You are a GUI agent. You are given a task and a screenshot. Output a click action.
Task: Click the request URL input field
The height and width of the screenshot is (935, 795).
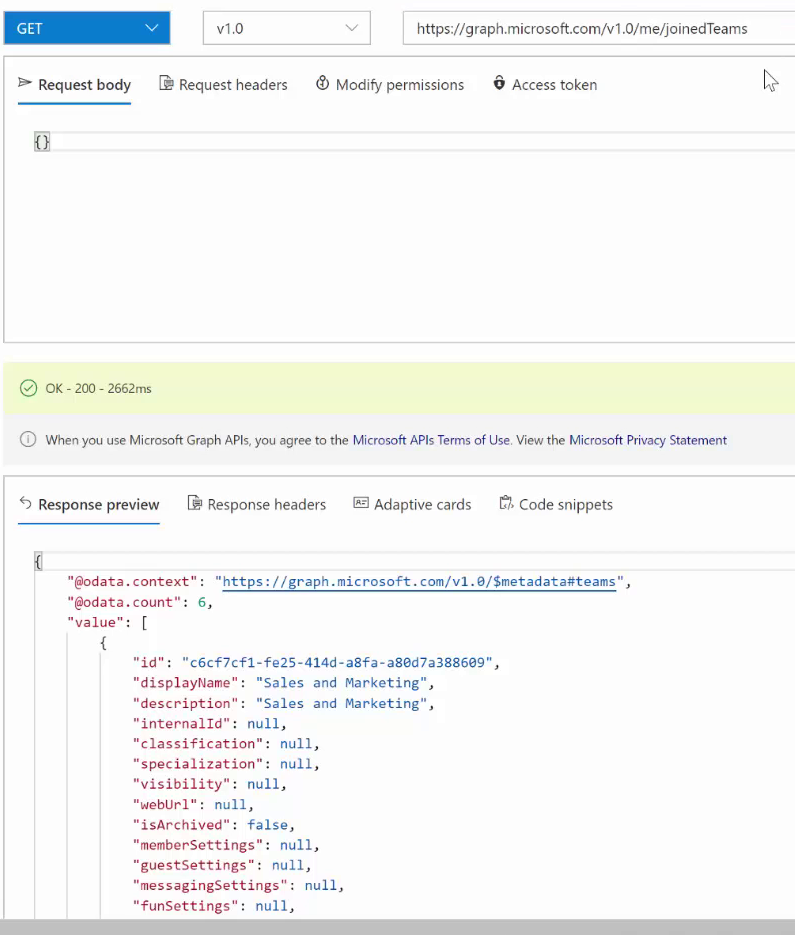coord(599,28)
